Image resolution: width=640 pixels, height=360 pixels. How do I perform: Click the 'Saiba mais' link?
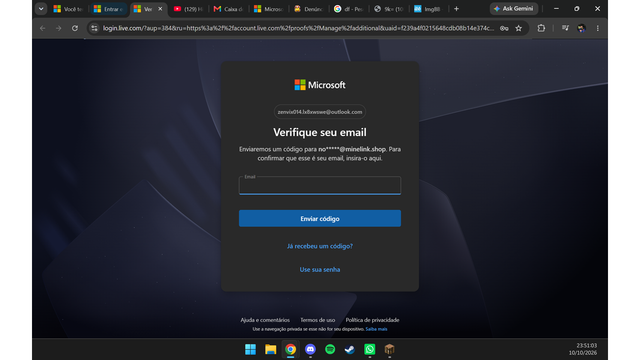376,329
